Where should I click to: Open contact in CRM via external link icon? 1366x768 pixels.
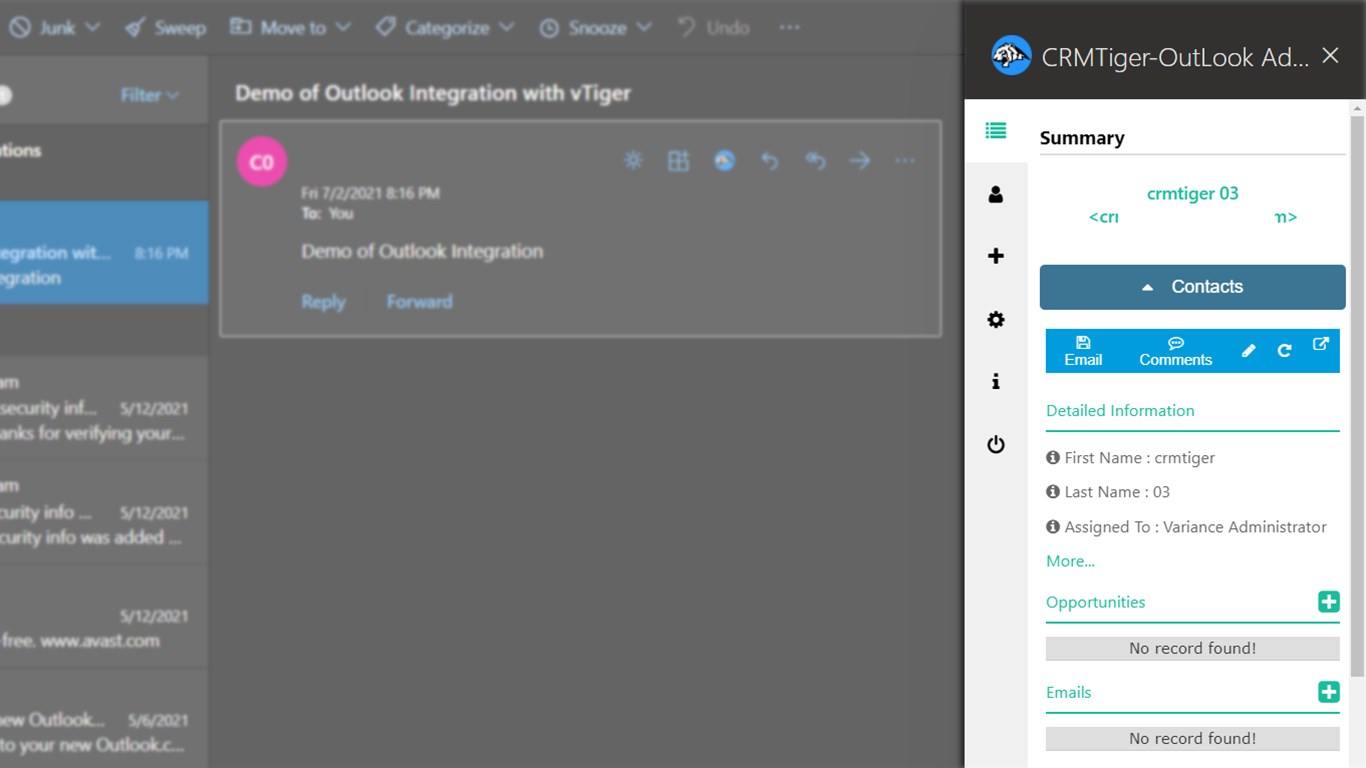[1320, 344]
